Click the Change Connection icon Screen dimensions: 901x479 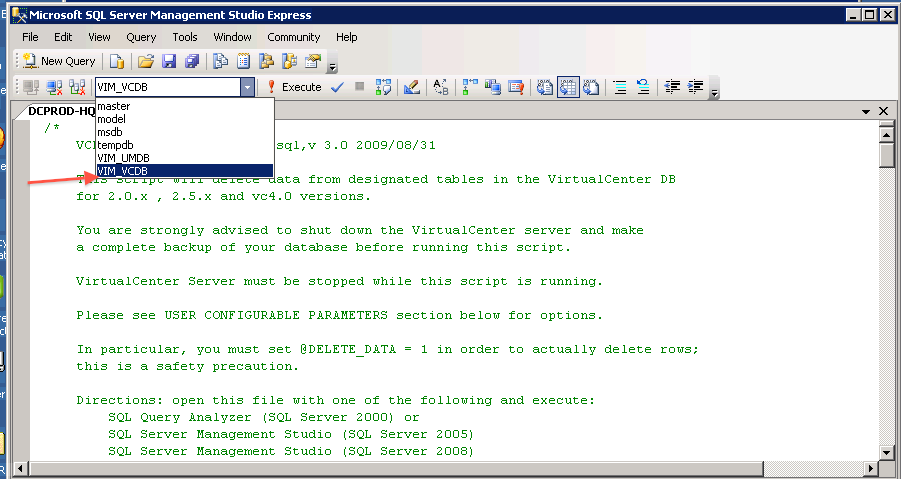coord(77,87)
